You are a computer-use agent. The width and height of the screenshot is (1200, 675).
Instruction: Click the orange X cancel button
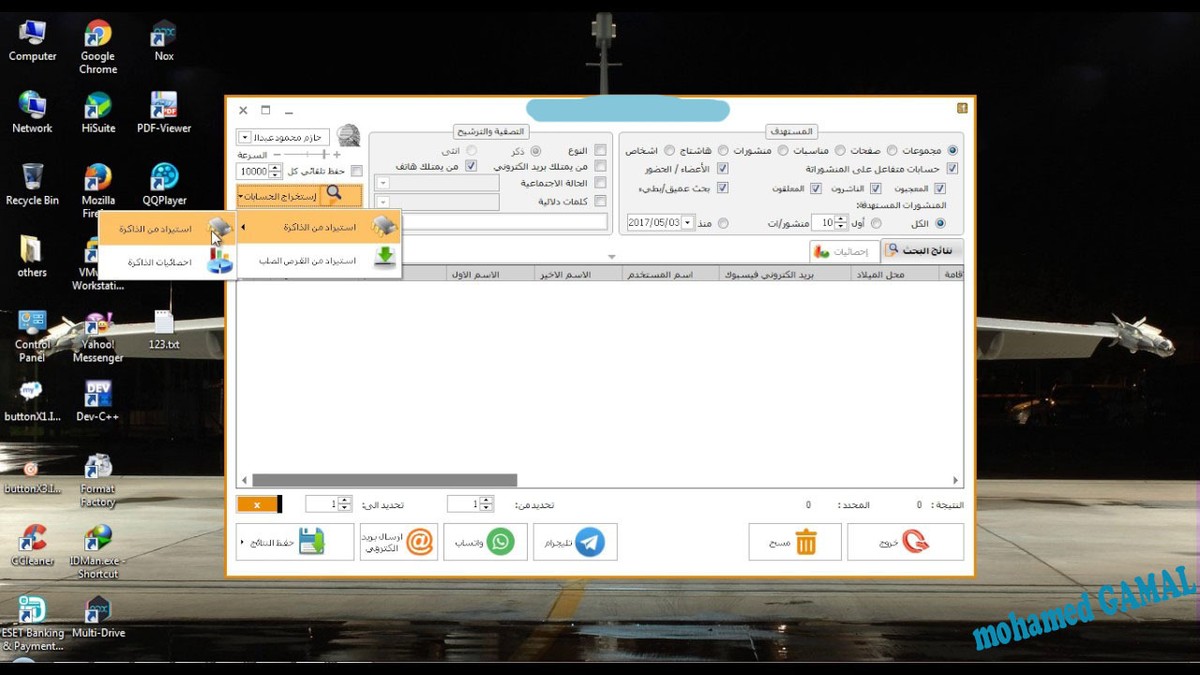(x=258, y=504)
